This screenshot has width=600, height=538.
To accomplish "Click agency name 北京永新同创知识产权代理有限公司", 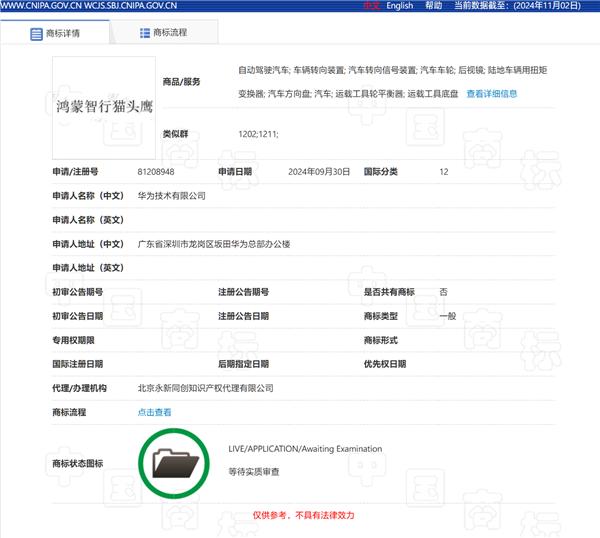I will (205, 388).
